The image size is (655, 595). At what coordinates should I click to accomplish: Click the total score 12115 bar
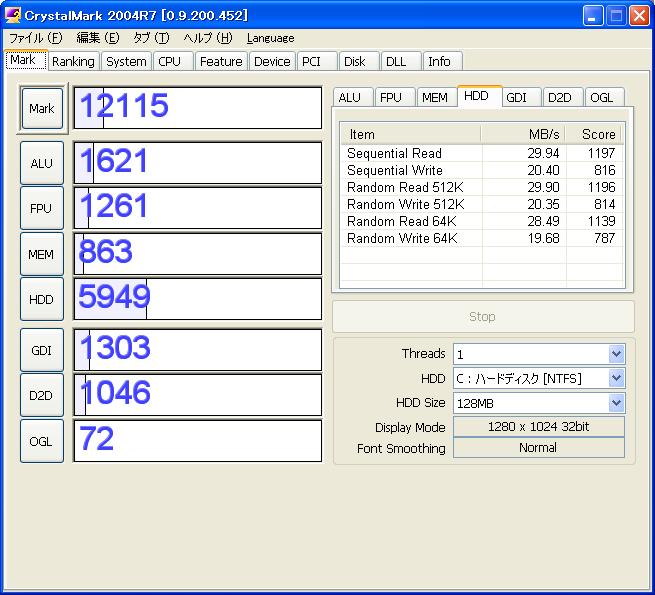tap(198, 108)
